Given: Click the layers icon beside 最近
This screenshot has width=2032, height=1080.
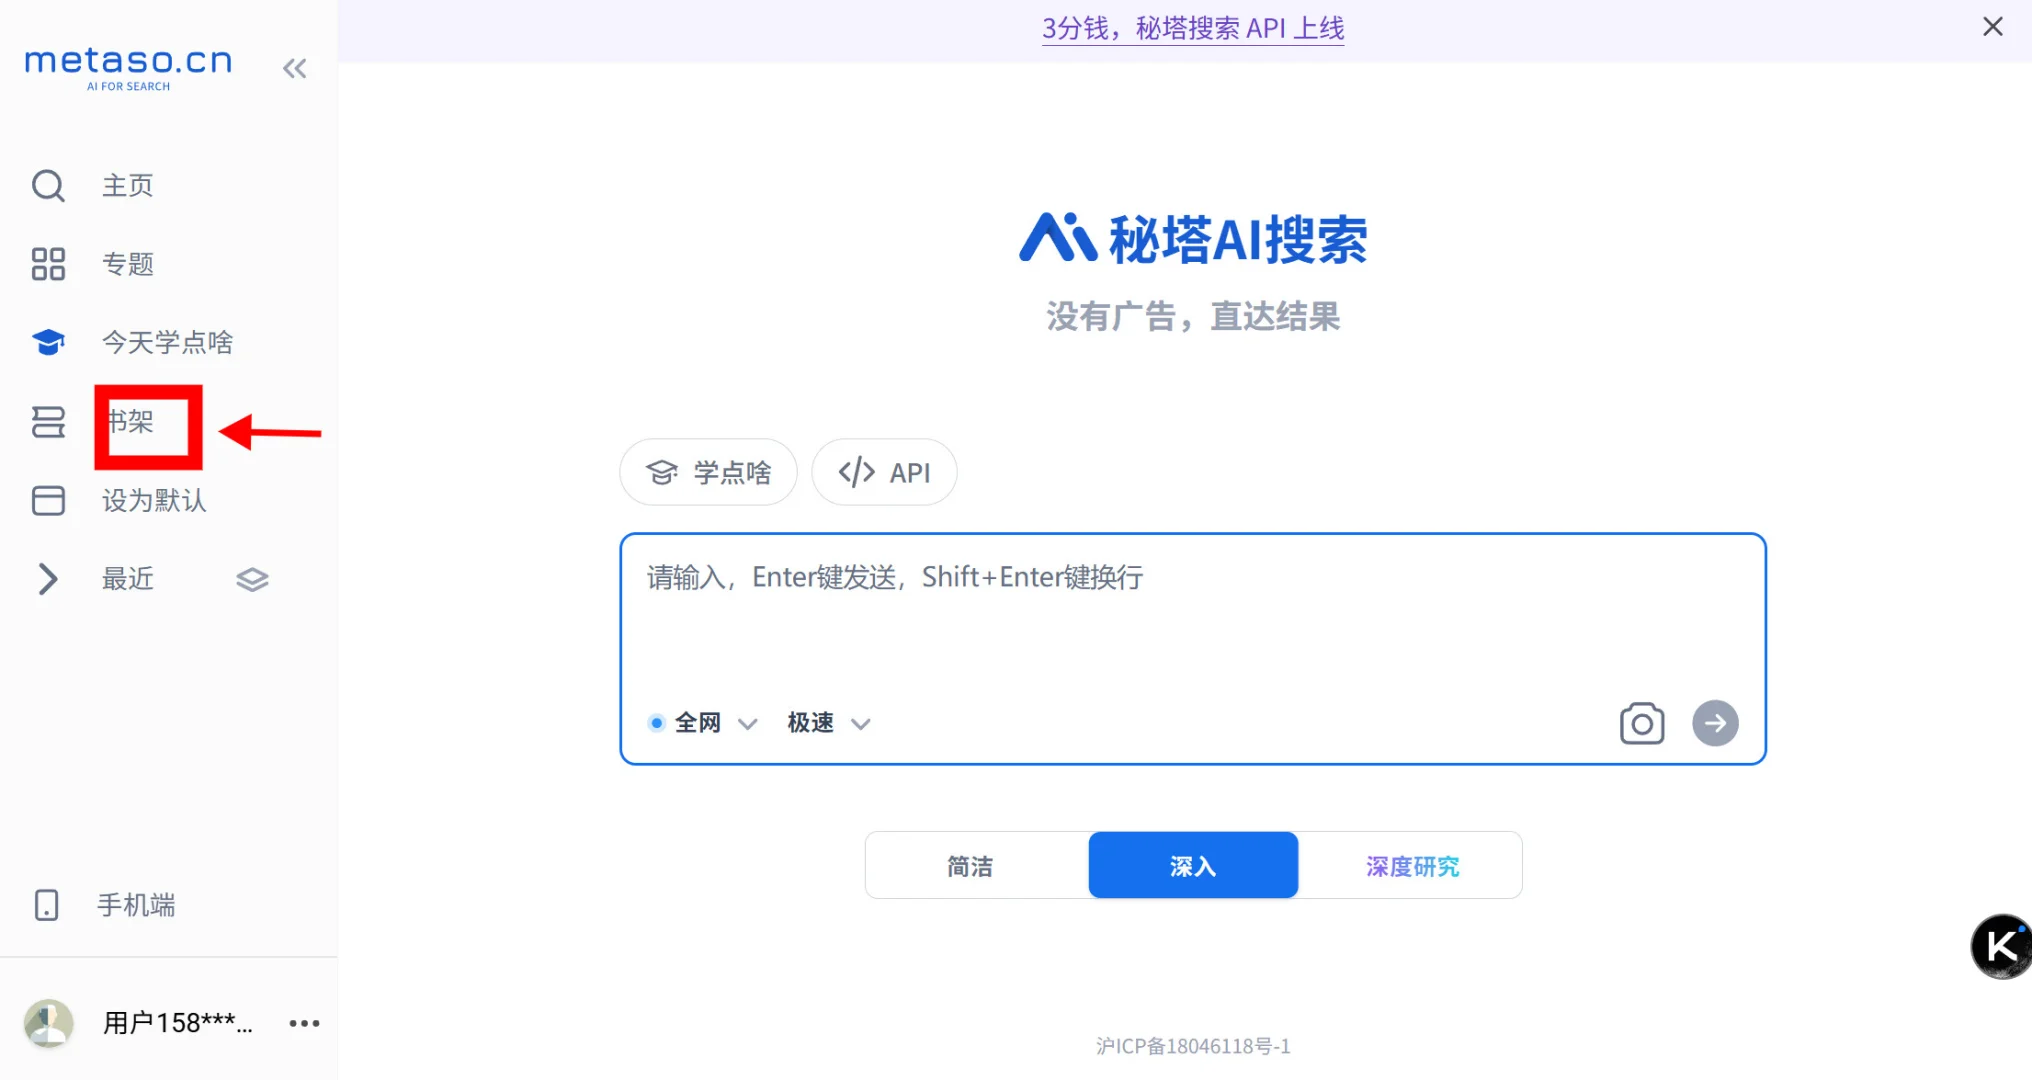Looking at the screenshot, I should pos(252,580).
